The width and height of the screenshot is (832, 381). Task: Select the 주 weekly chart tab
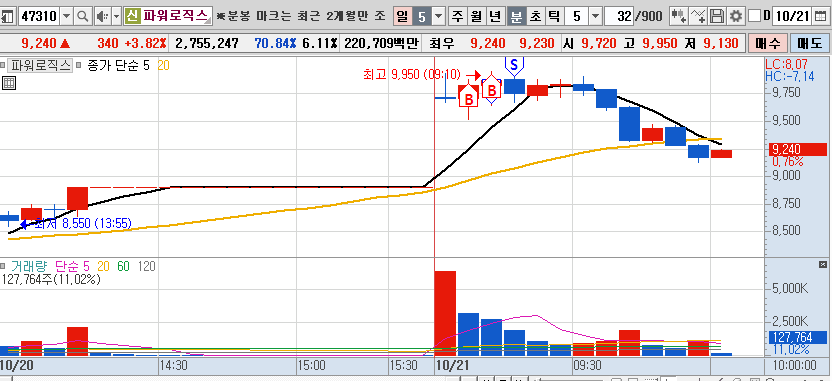(x=457, y=16)
